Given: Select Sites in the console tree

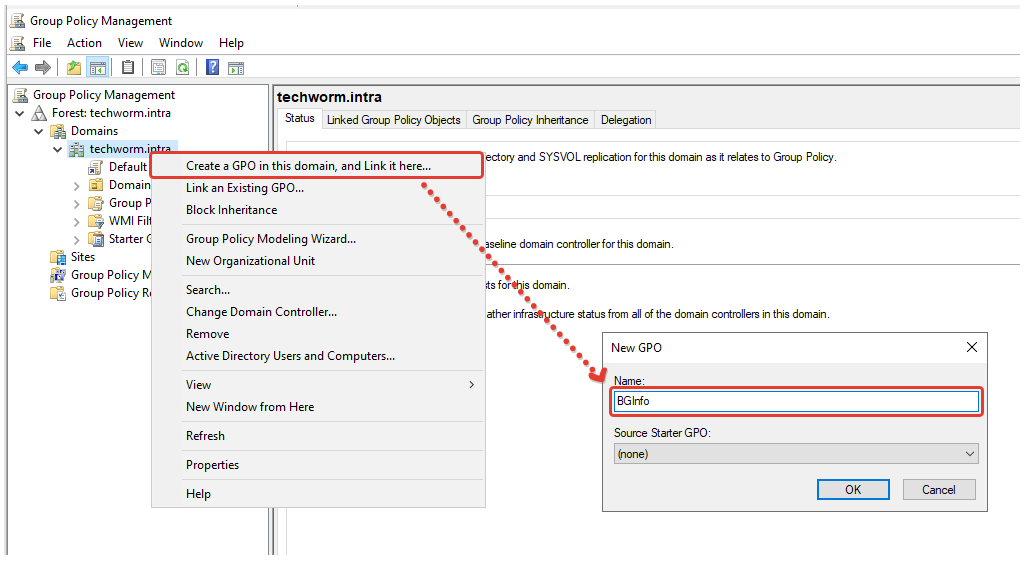Looking at the screenshot, I should pos(83,257).
